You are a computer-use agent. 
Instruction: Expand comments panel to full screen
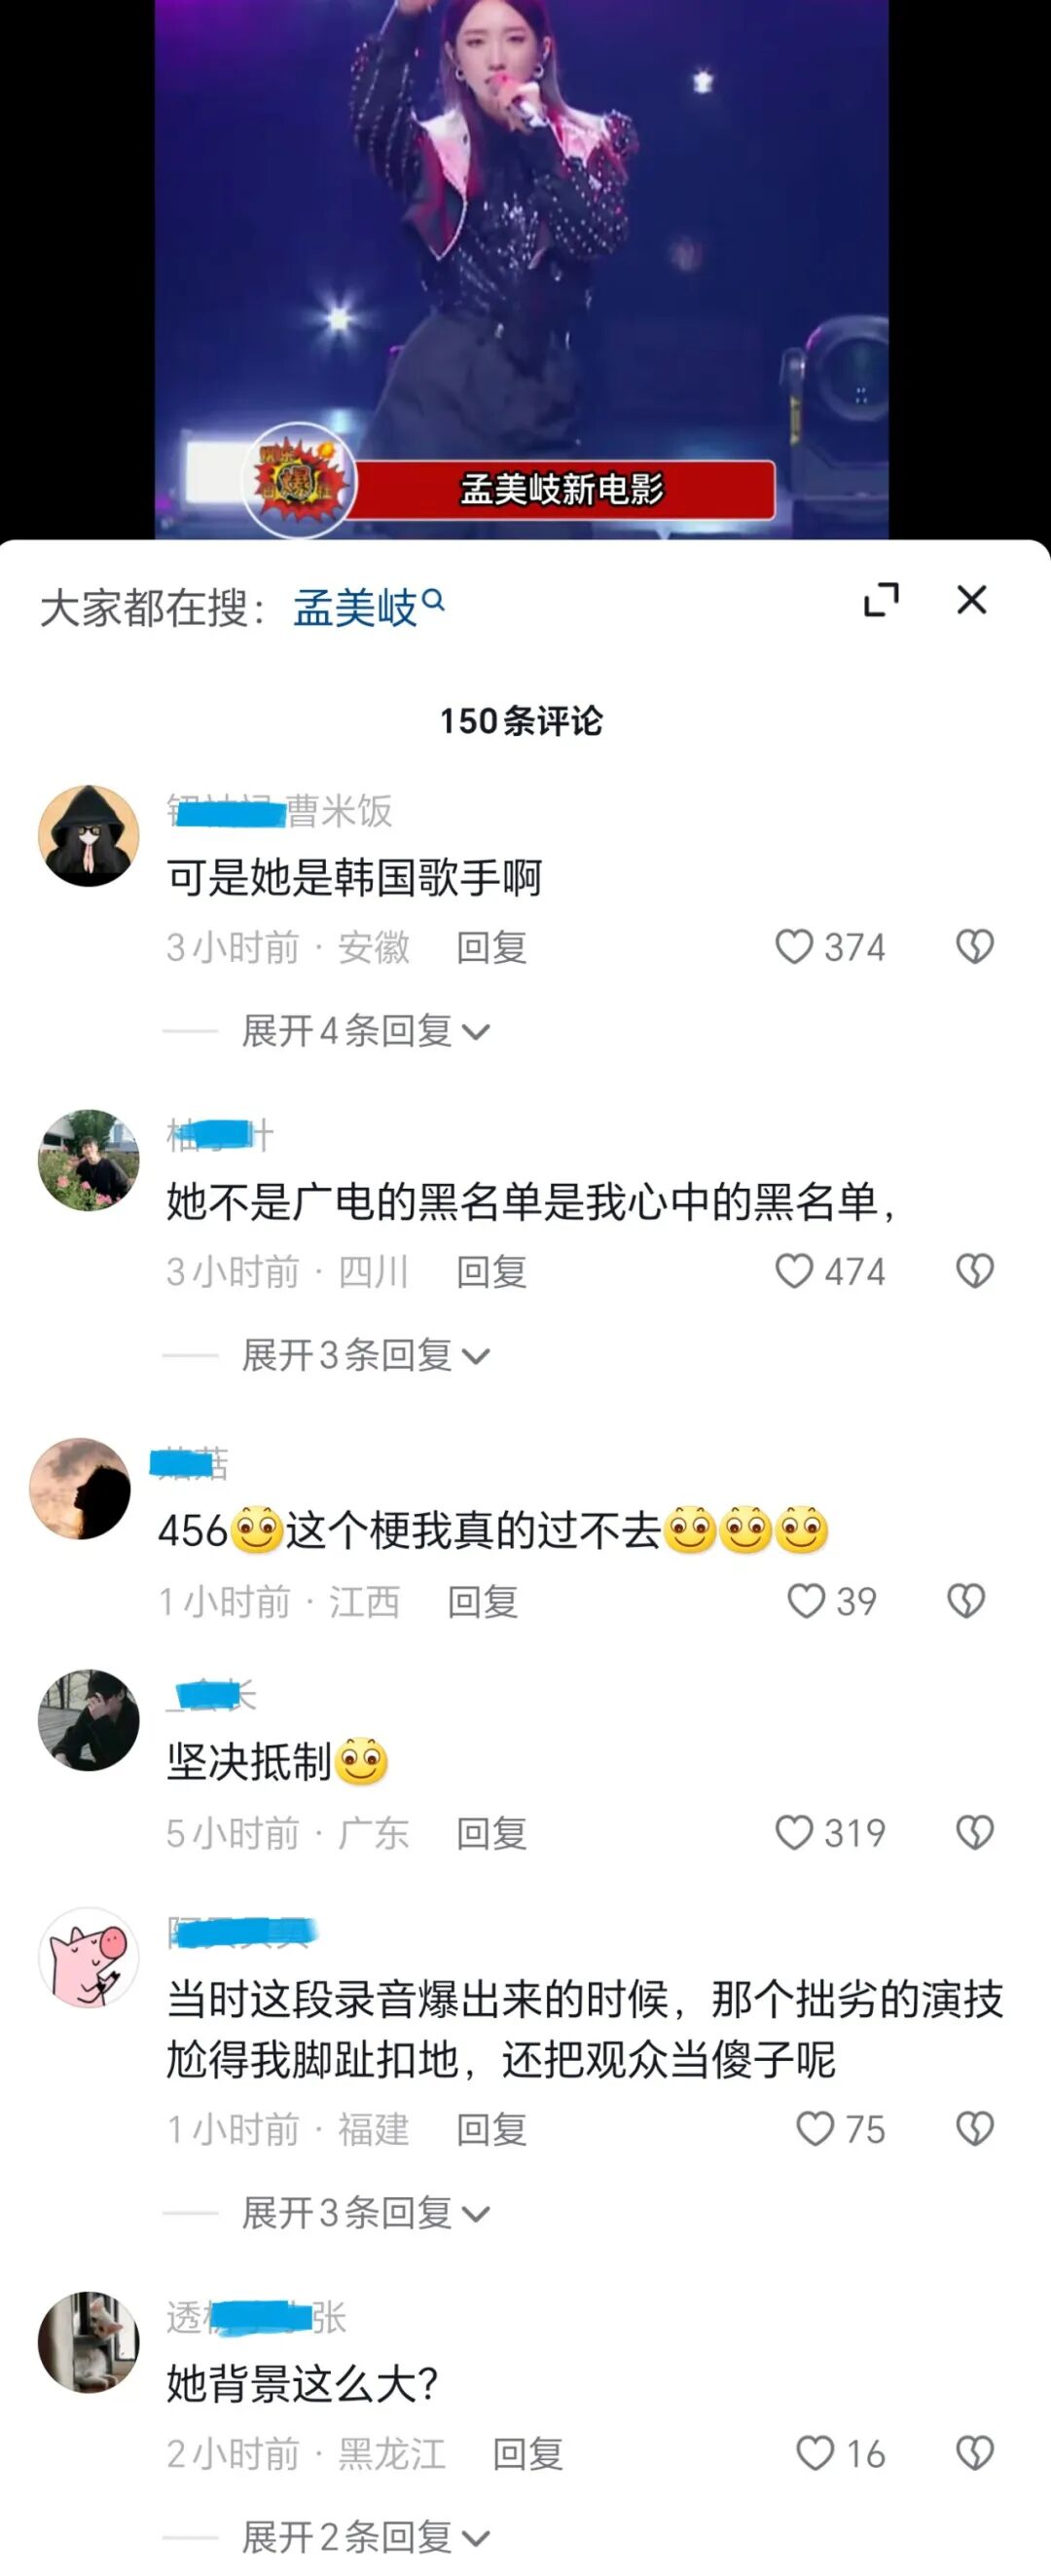click(x=881, y=600)
